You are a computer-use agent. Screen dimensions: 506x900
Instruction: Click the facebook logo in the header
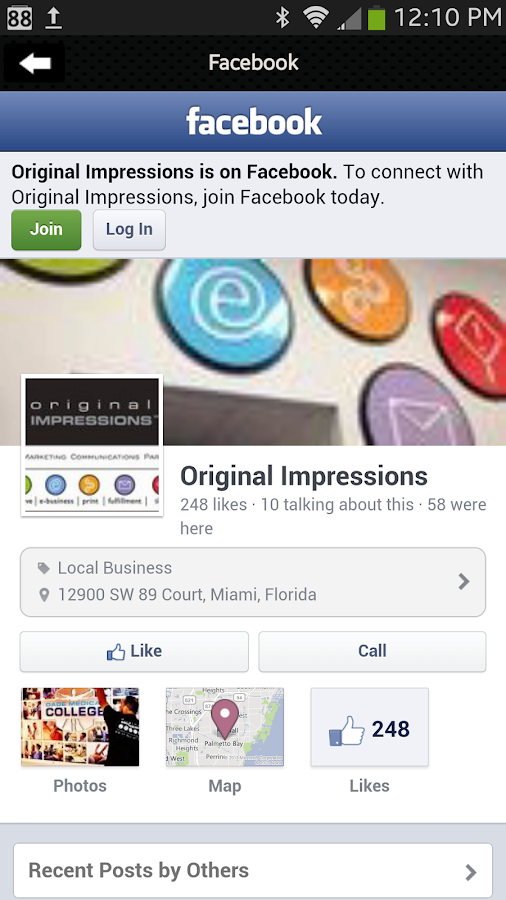pos(254,122)
